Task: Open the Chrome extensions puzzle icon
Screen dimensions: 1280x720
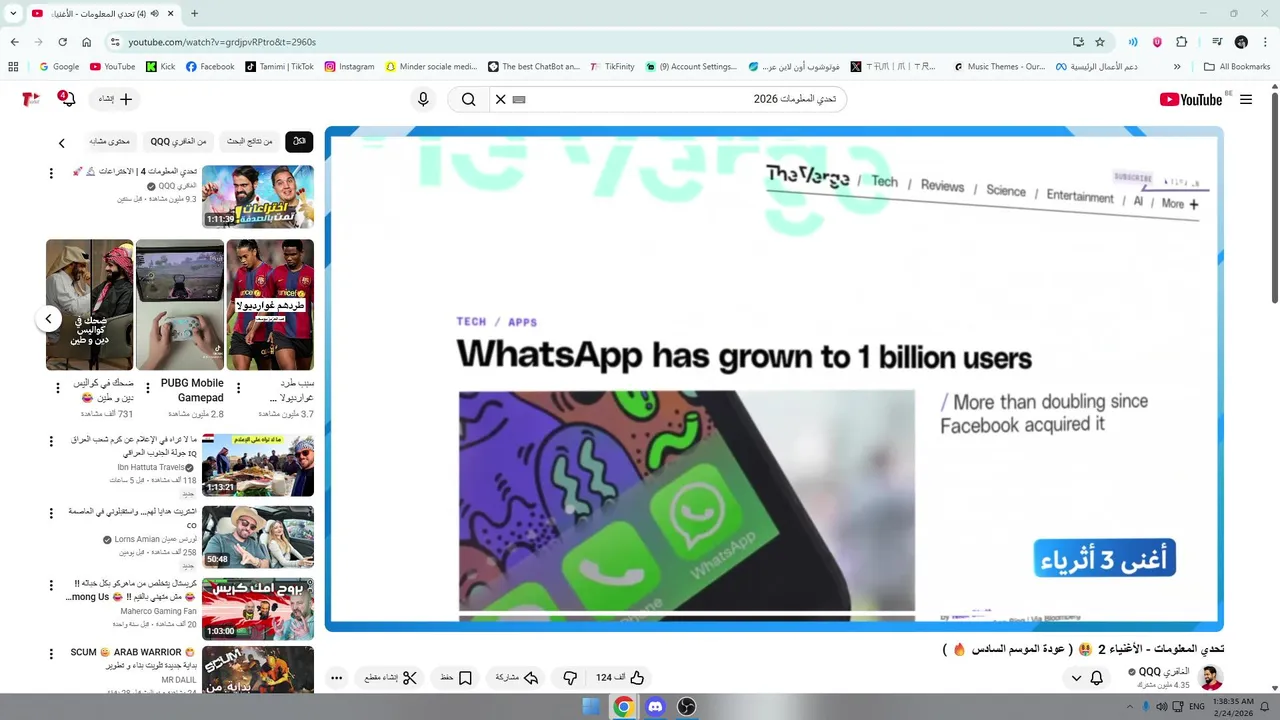Action: tap(1182, 42)
